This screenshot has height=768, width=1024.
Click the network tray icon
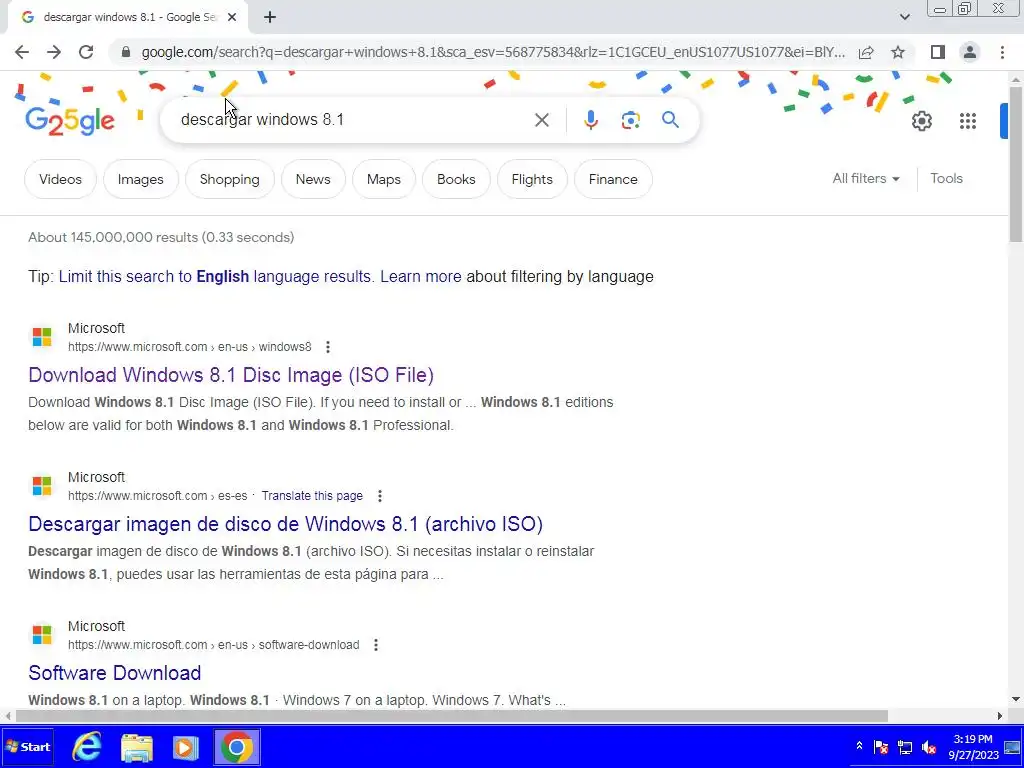coord(904,747)
